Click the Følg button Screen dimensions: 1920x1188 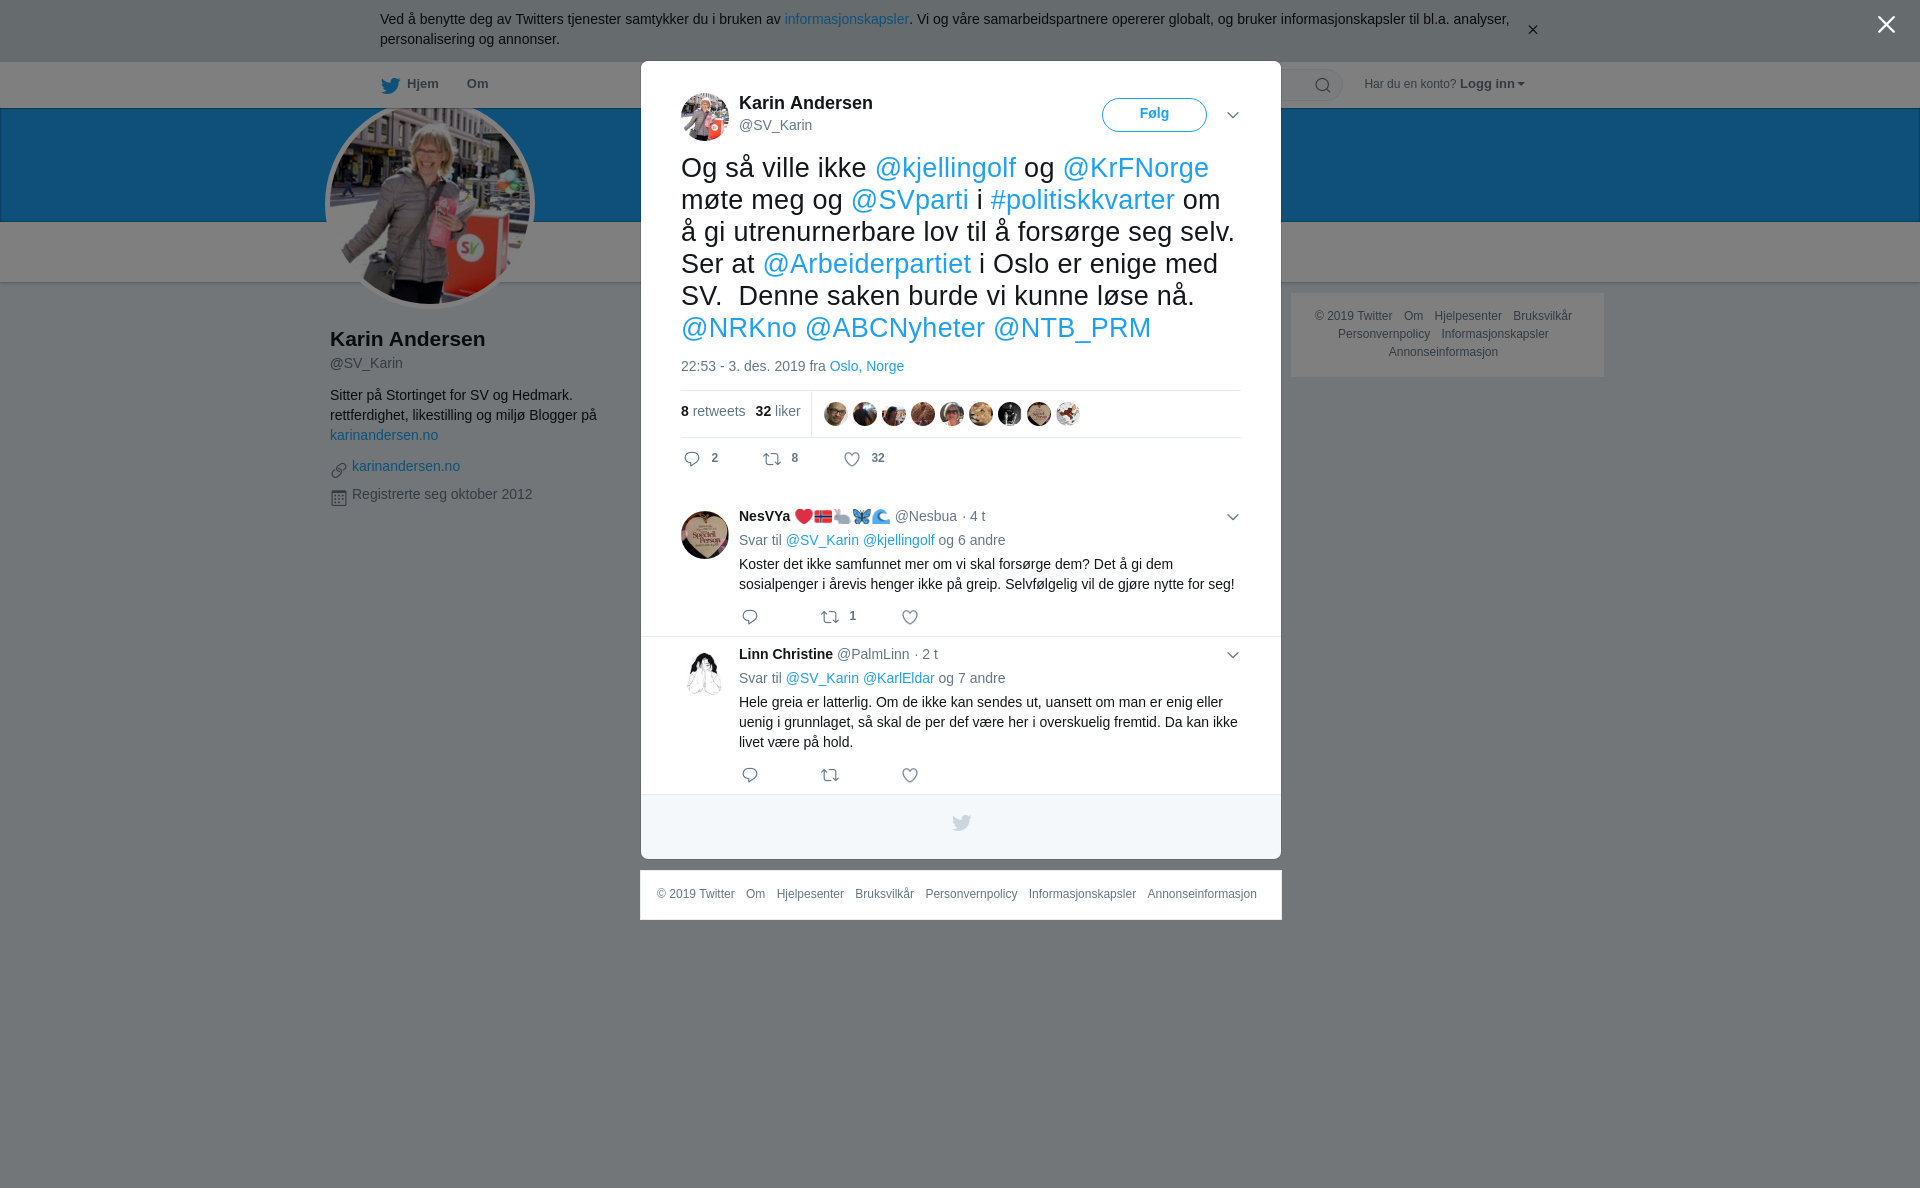1154,114
